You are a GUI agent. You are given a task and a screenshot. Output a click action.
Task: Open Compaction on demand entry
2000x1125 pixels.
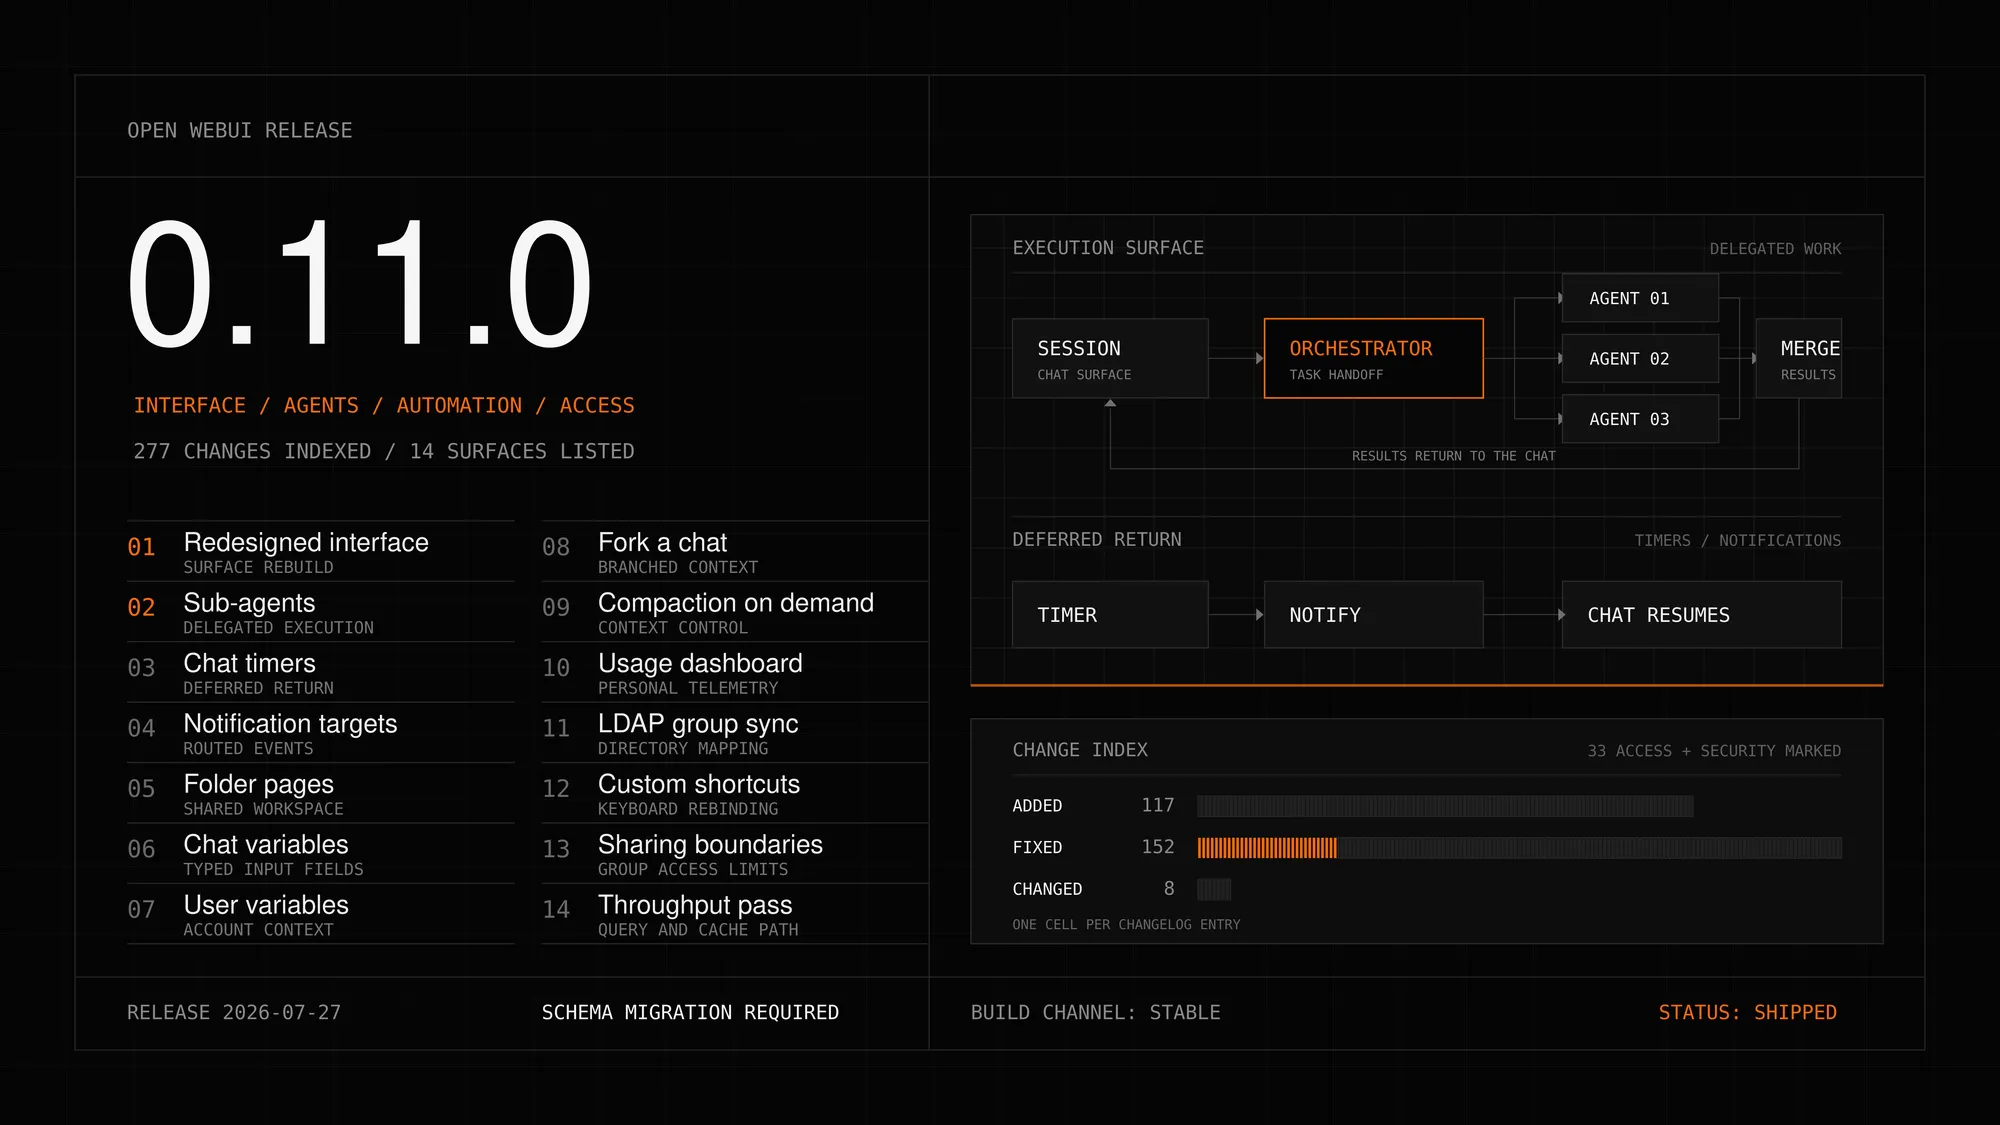(x=735, y=612)
